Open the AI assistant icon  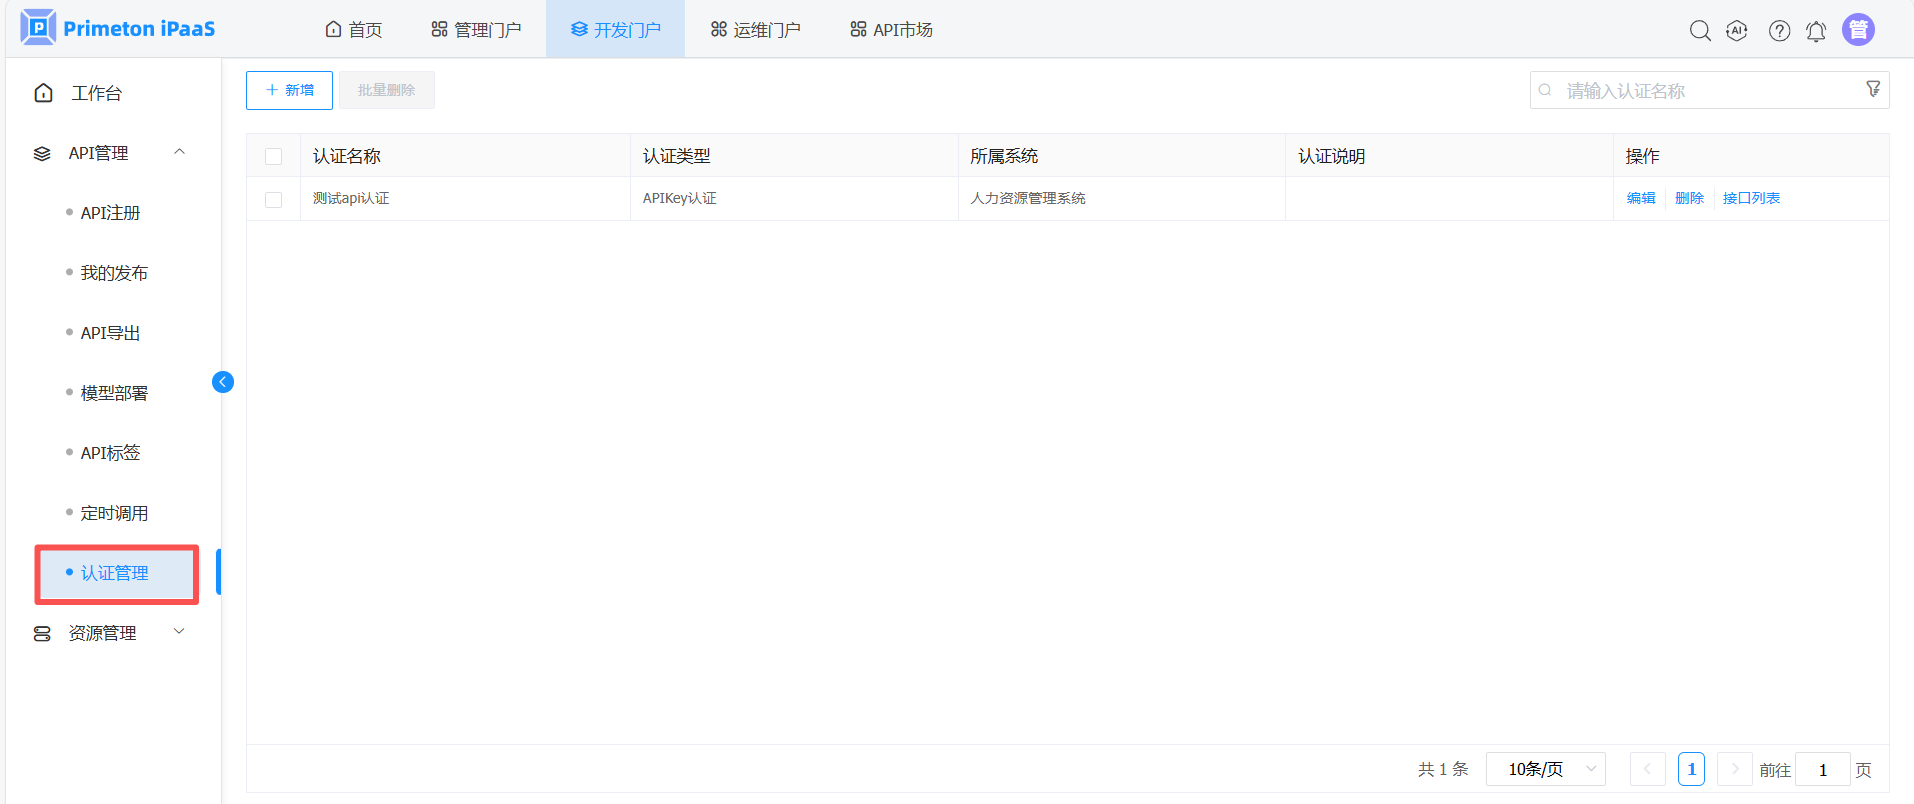[1737, 31]
